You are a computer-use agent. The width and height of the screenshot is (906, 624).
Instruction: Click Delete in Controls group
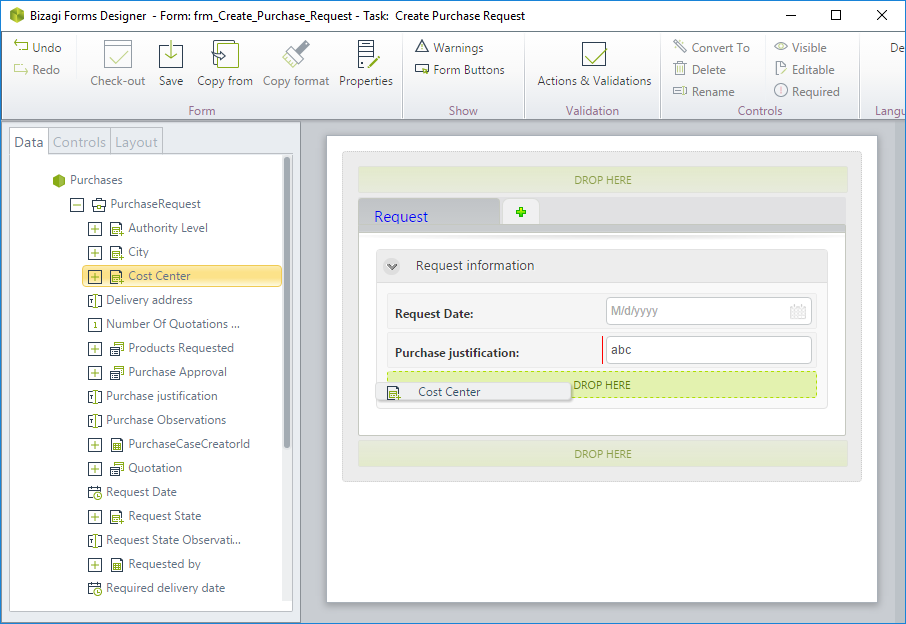click(700, 69)
